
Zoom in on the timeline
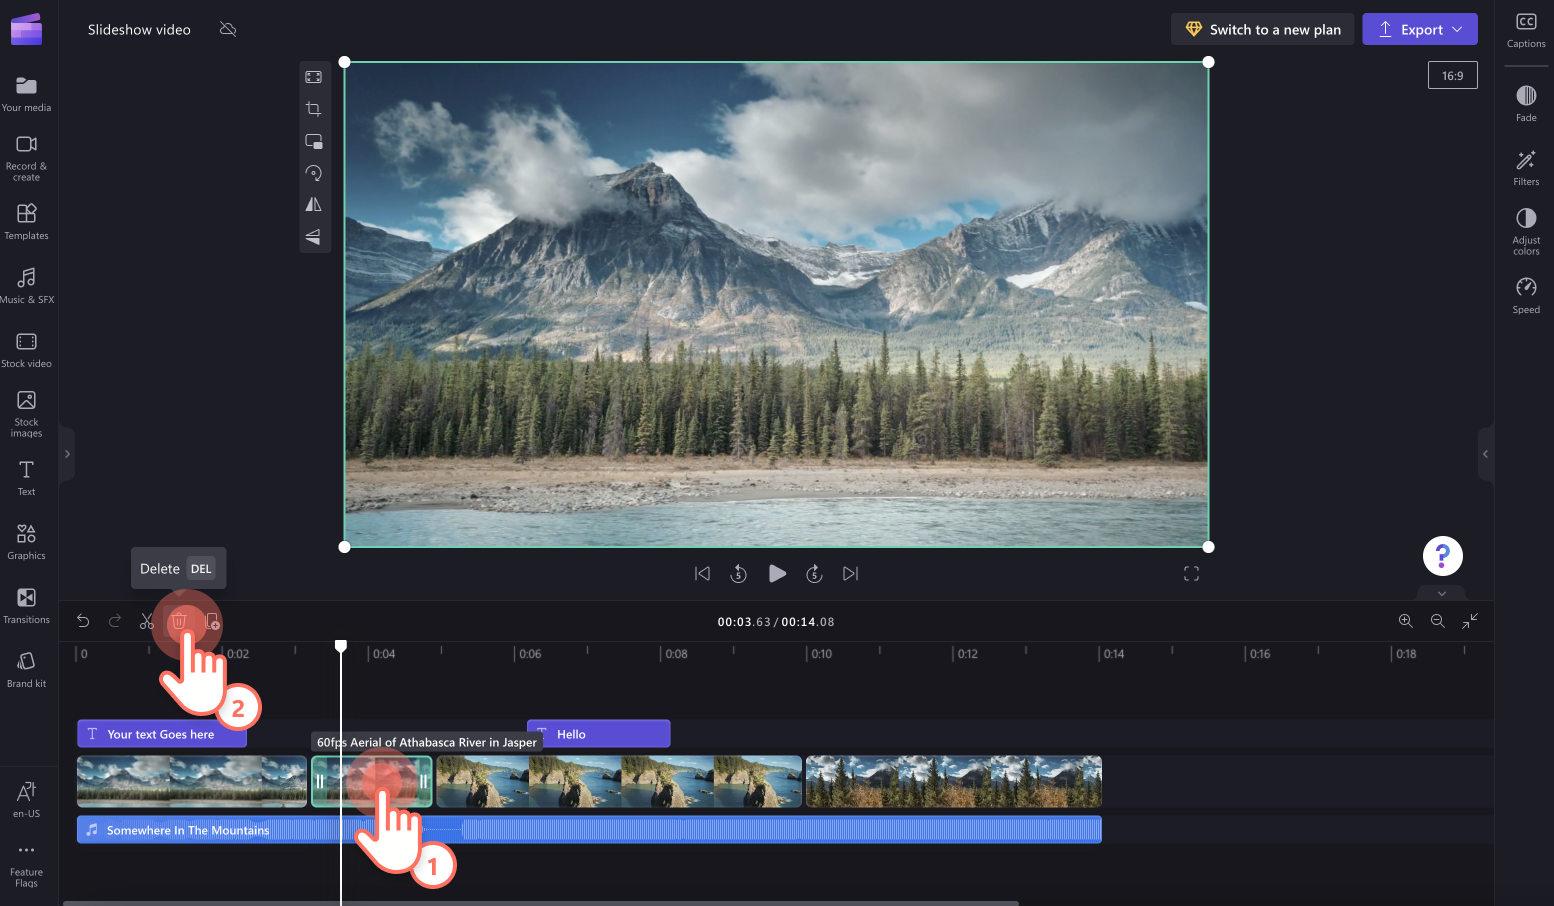pyautogui.click(x=1406, y=621)
